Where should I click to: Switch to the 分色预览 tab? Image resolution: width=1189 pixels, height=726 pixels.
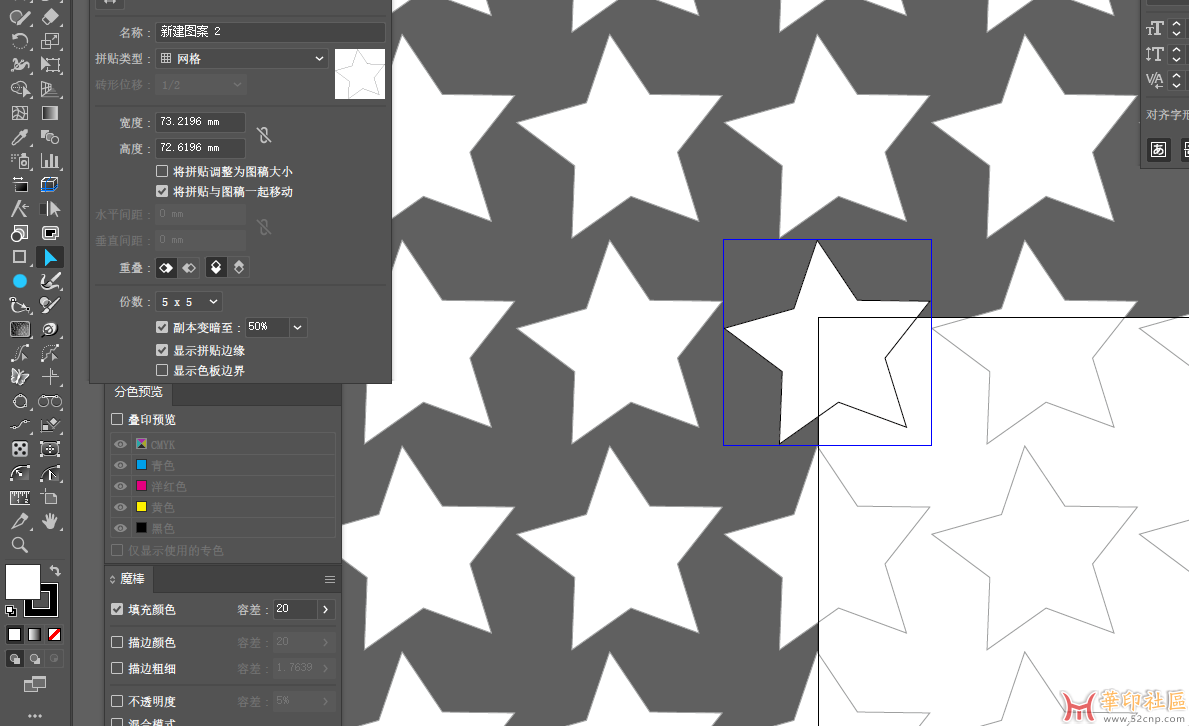pyautogui.click(x=139, y=392)
